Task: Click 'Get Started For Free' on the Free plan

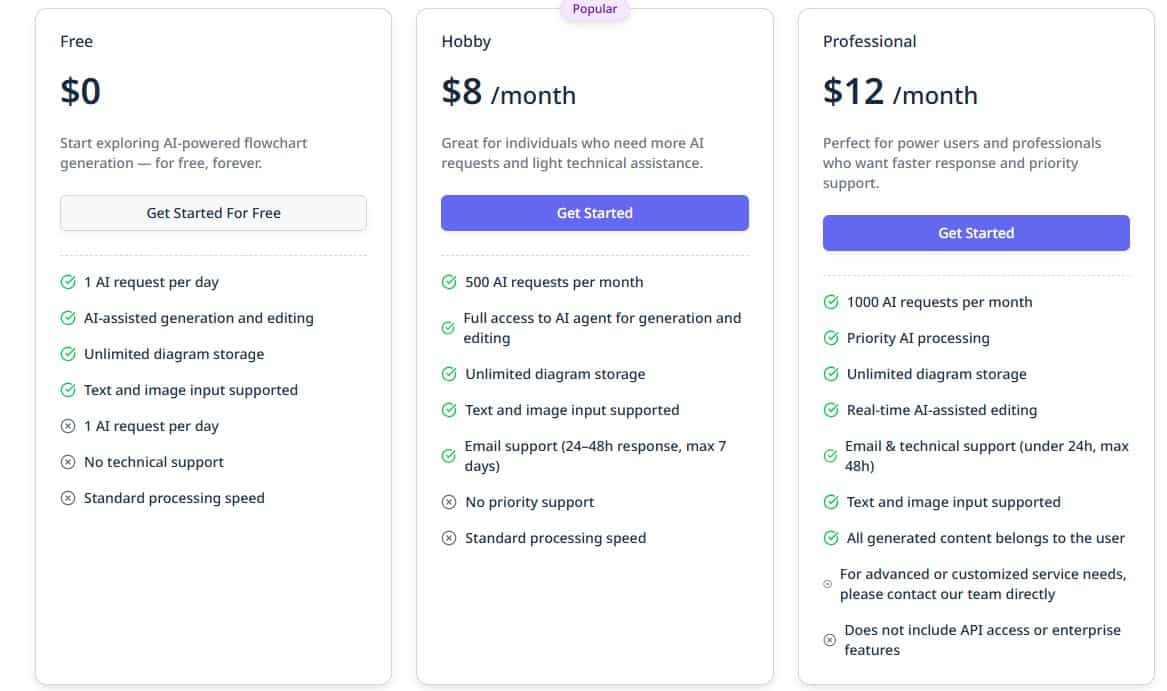Action: click(213, 213)
